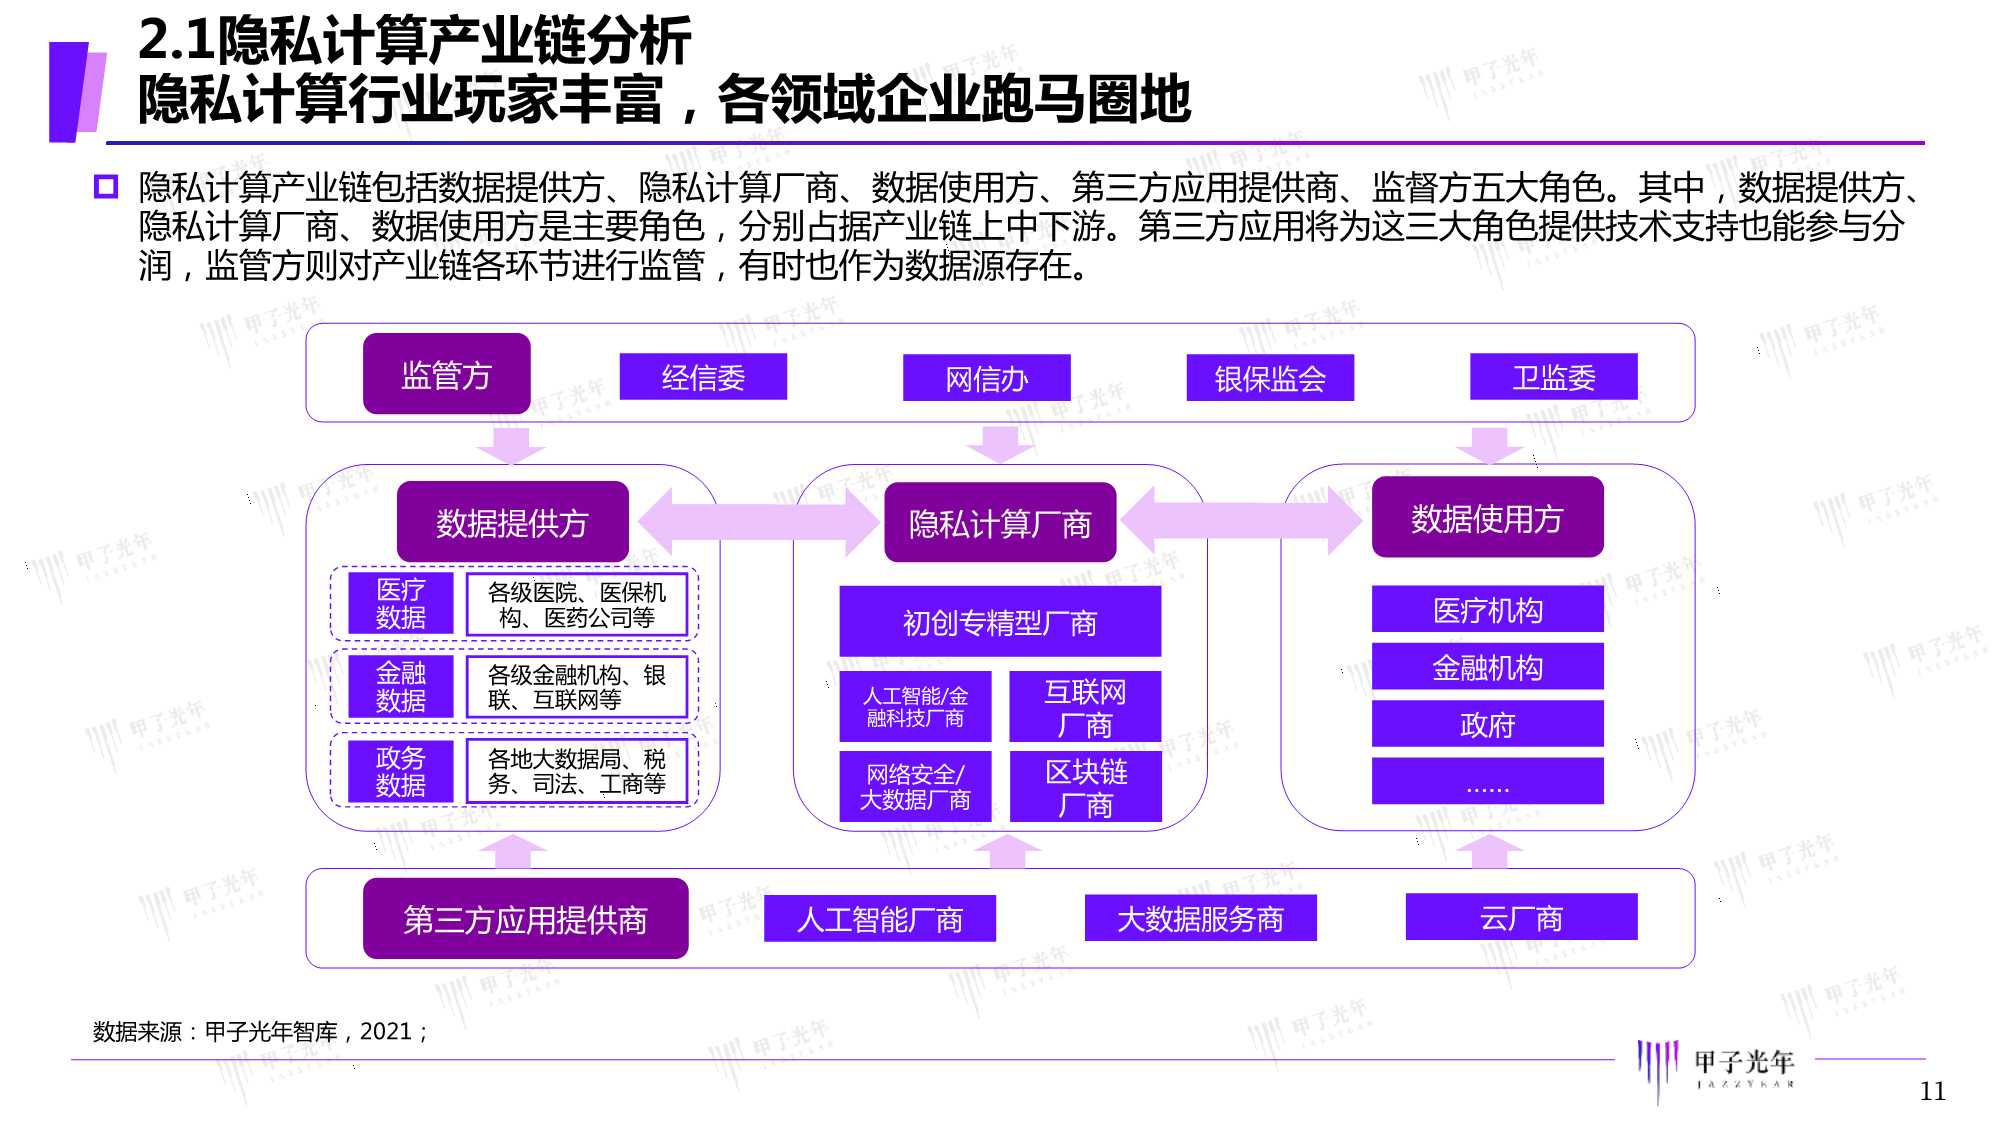Select the 数据提供方 heading box
The image size is (2000, 1125).
(x=512, y=522)
